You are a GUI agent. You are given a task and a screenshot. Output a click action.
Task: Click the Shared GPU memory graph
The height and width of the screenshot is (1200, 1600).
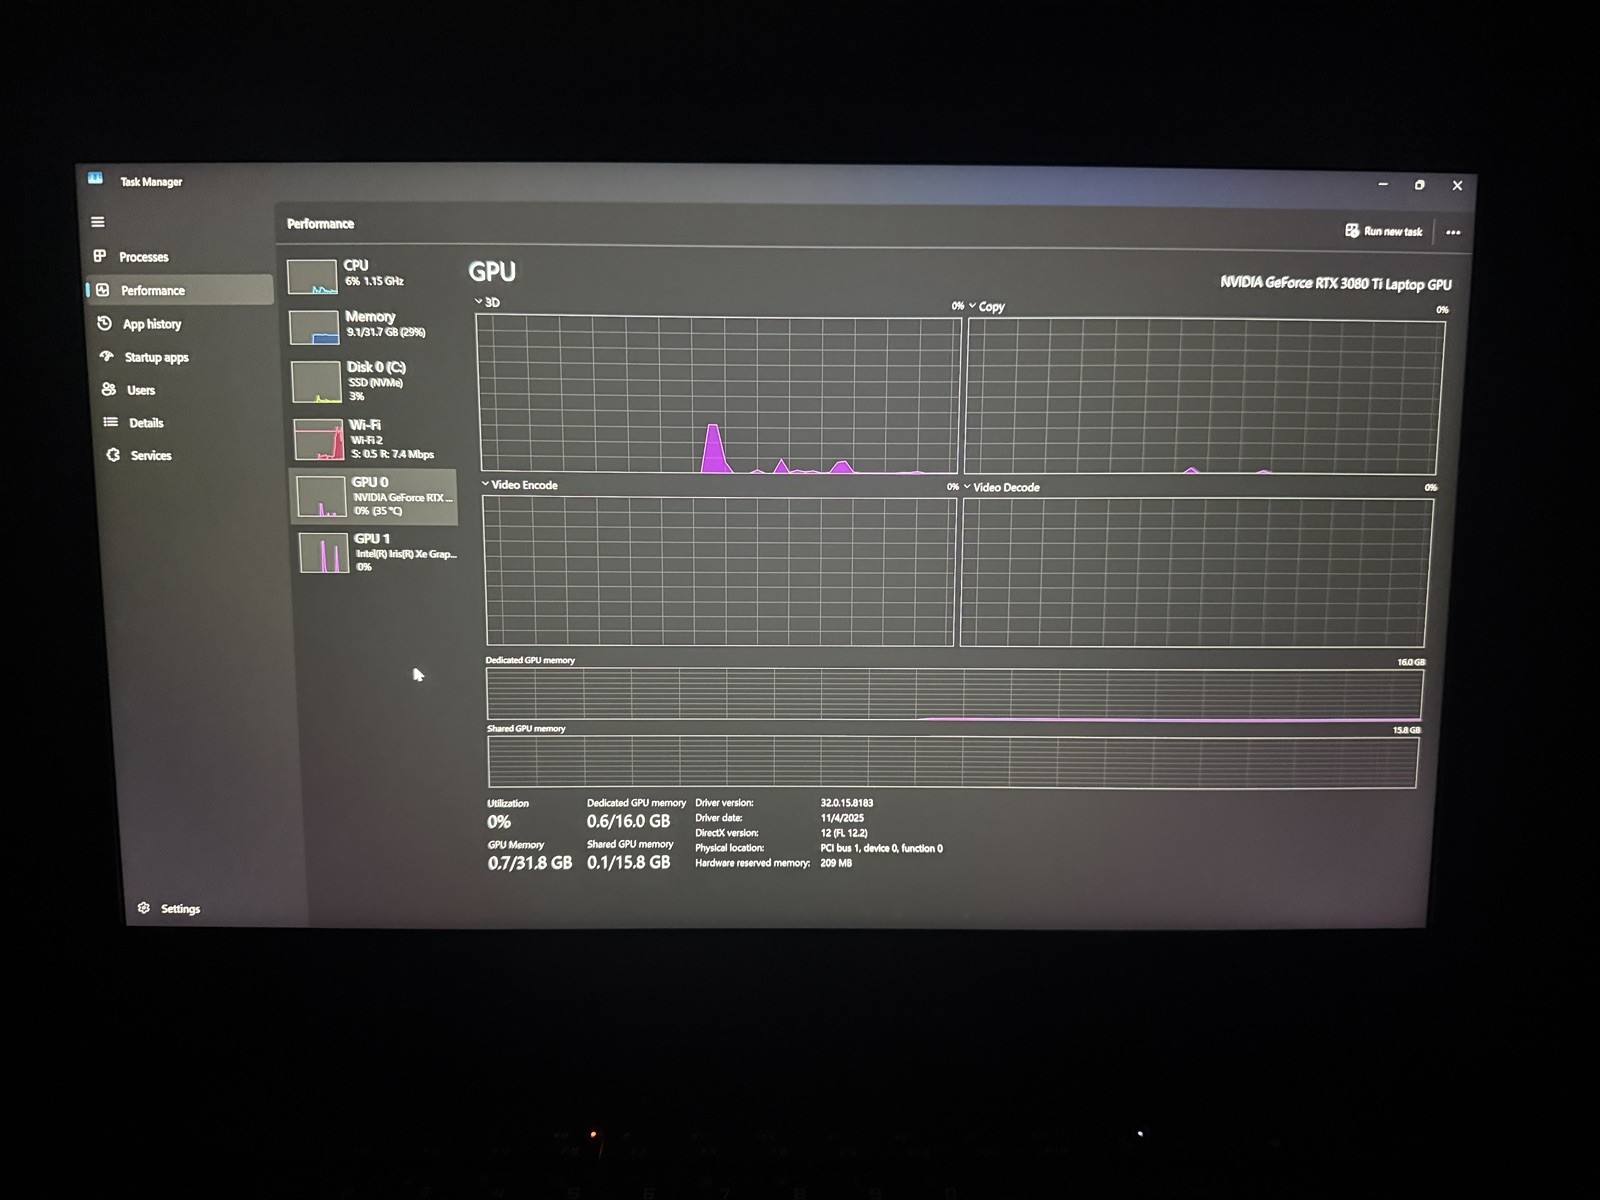click(x=952, y=763)
